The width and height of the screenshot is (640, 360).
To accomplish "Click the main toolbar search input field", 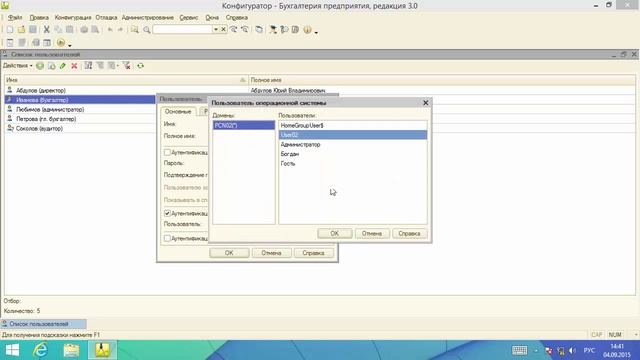I will (x=182, y=29).
